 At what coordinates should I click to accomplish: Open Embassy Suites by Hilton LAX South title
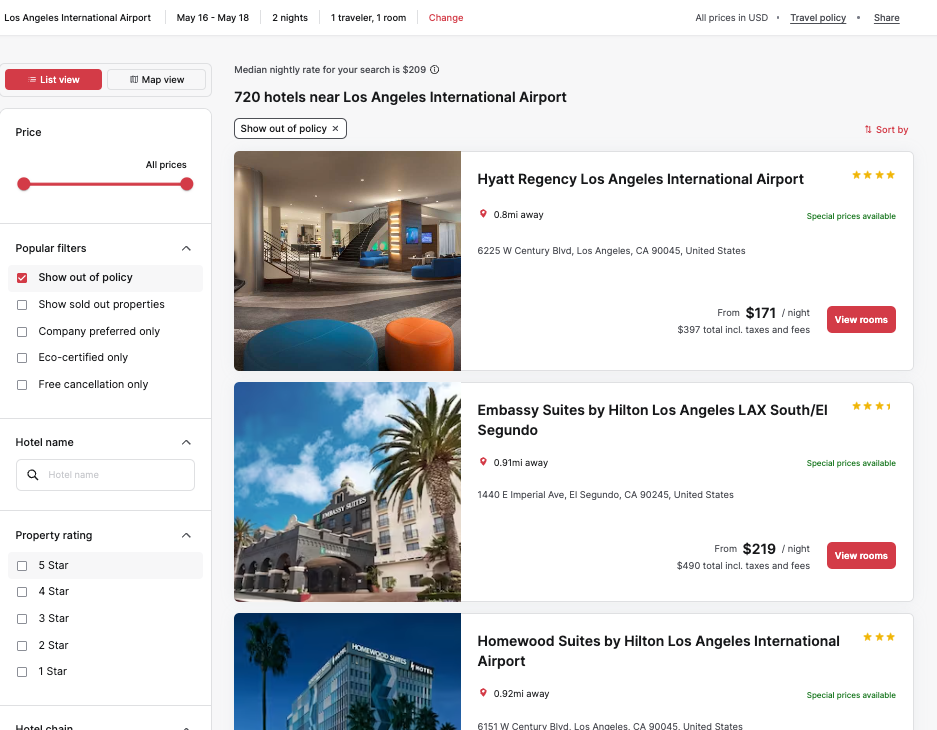(652, 420)
